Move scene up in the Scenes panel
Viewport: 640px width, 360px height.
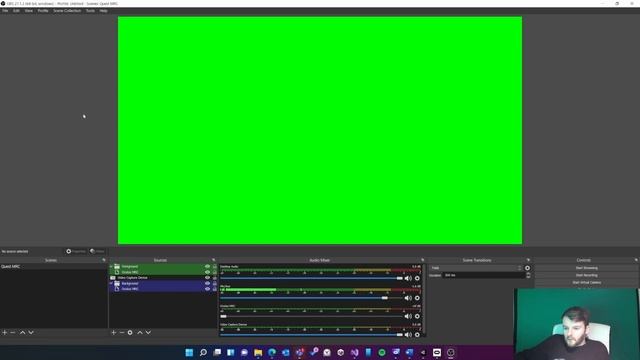click(x=22, y=333)
